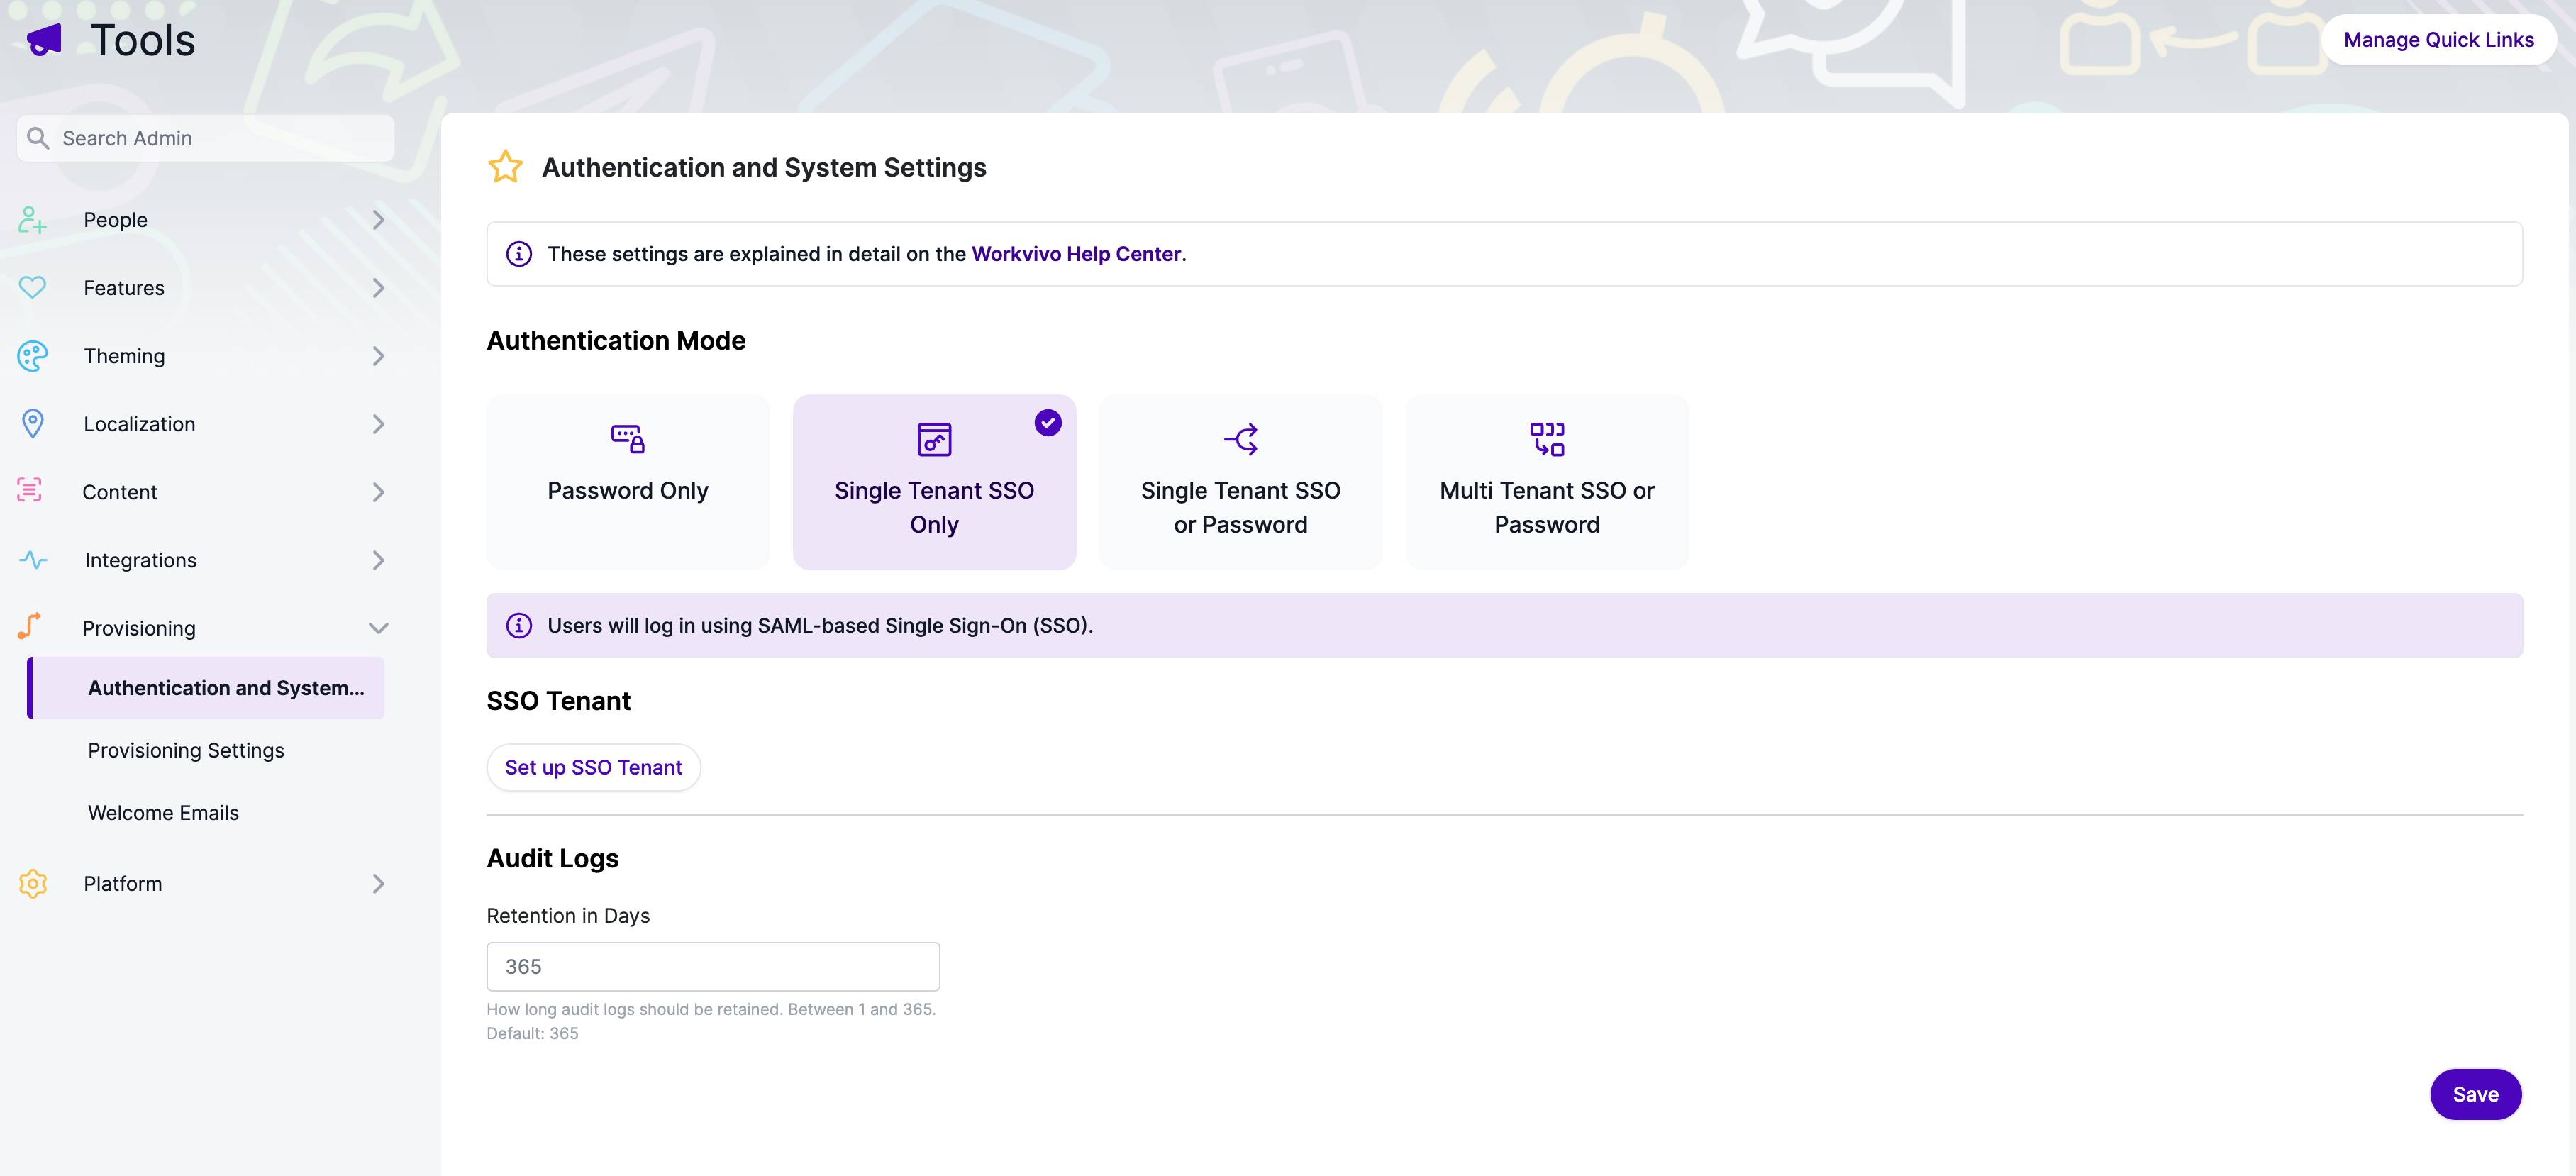Expand the Features menu chevron
The image size is (2576, 1176).
(378, 288)
